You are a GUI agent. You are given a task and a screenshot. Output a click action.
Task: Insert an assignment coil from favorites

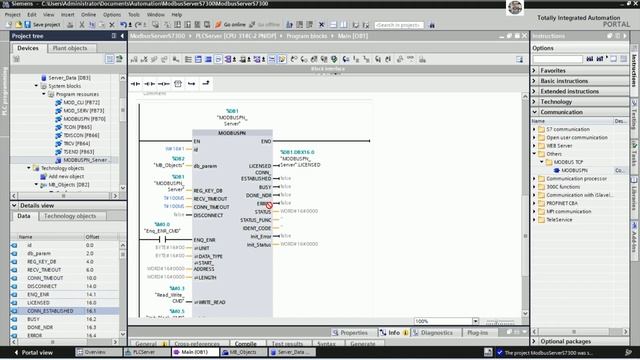[164, 84]
